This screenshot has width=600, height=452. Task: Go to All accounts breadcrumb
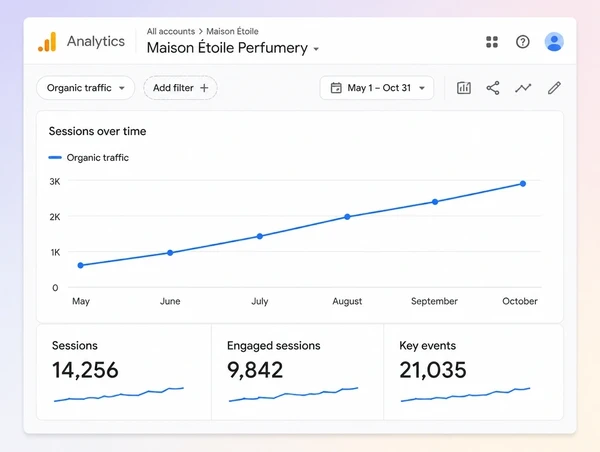(171, 31)
